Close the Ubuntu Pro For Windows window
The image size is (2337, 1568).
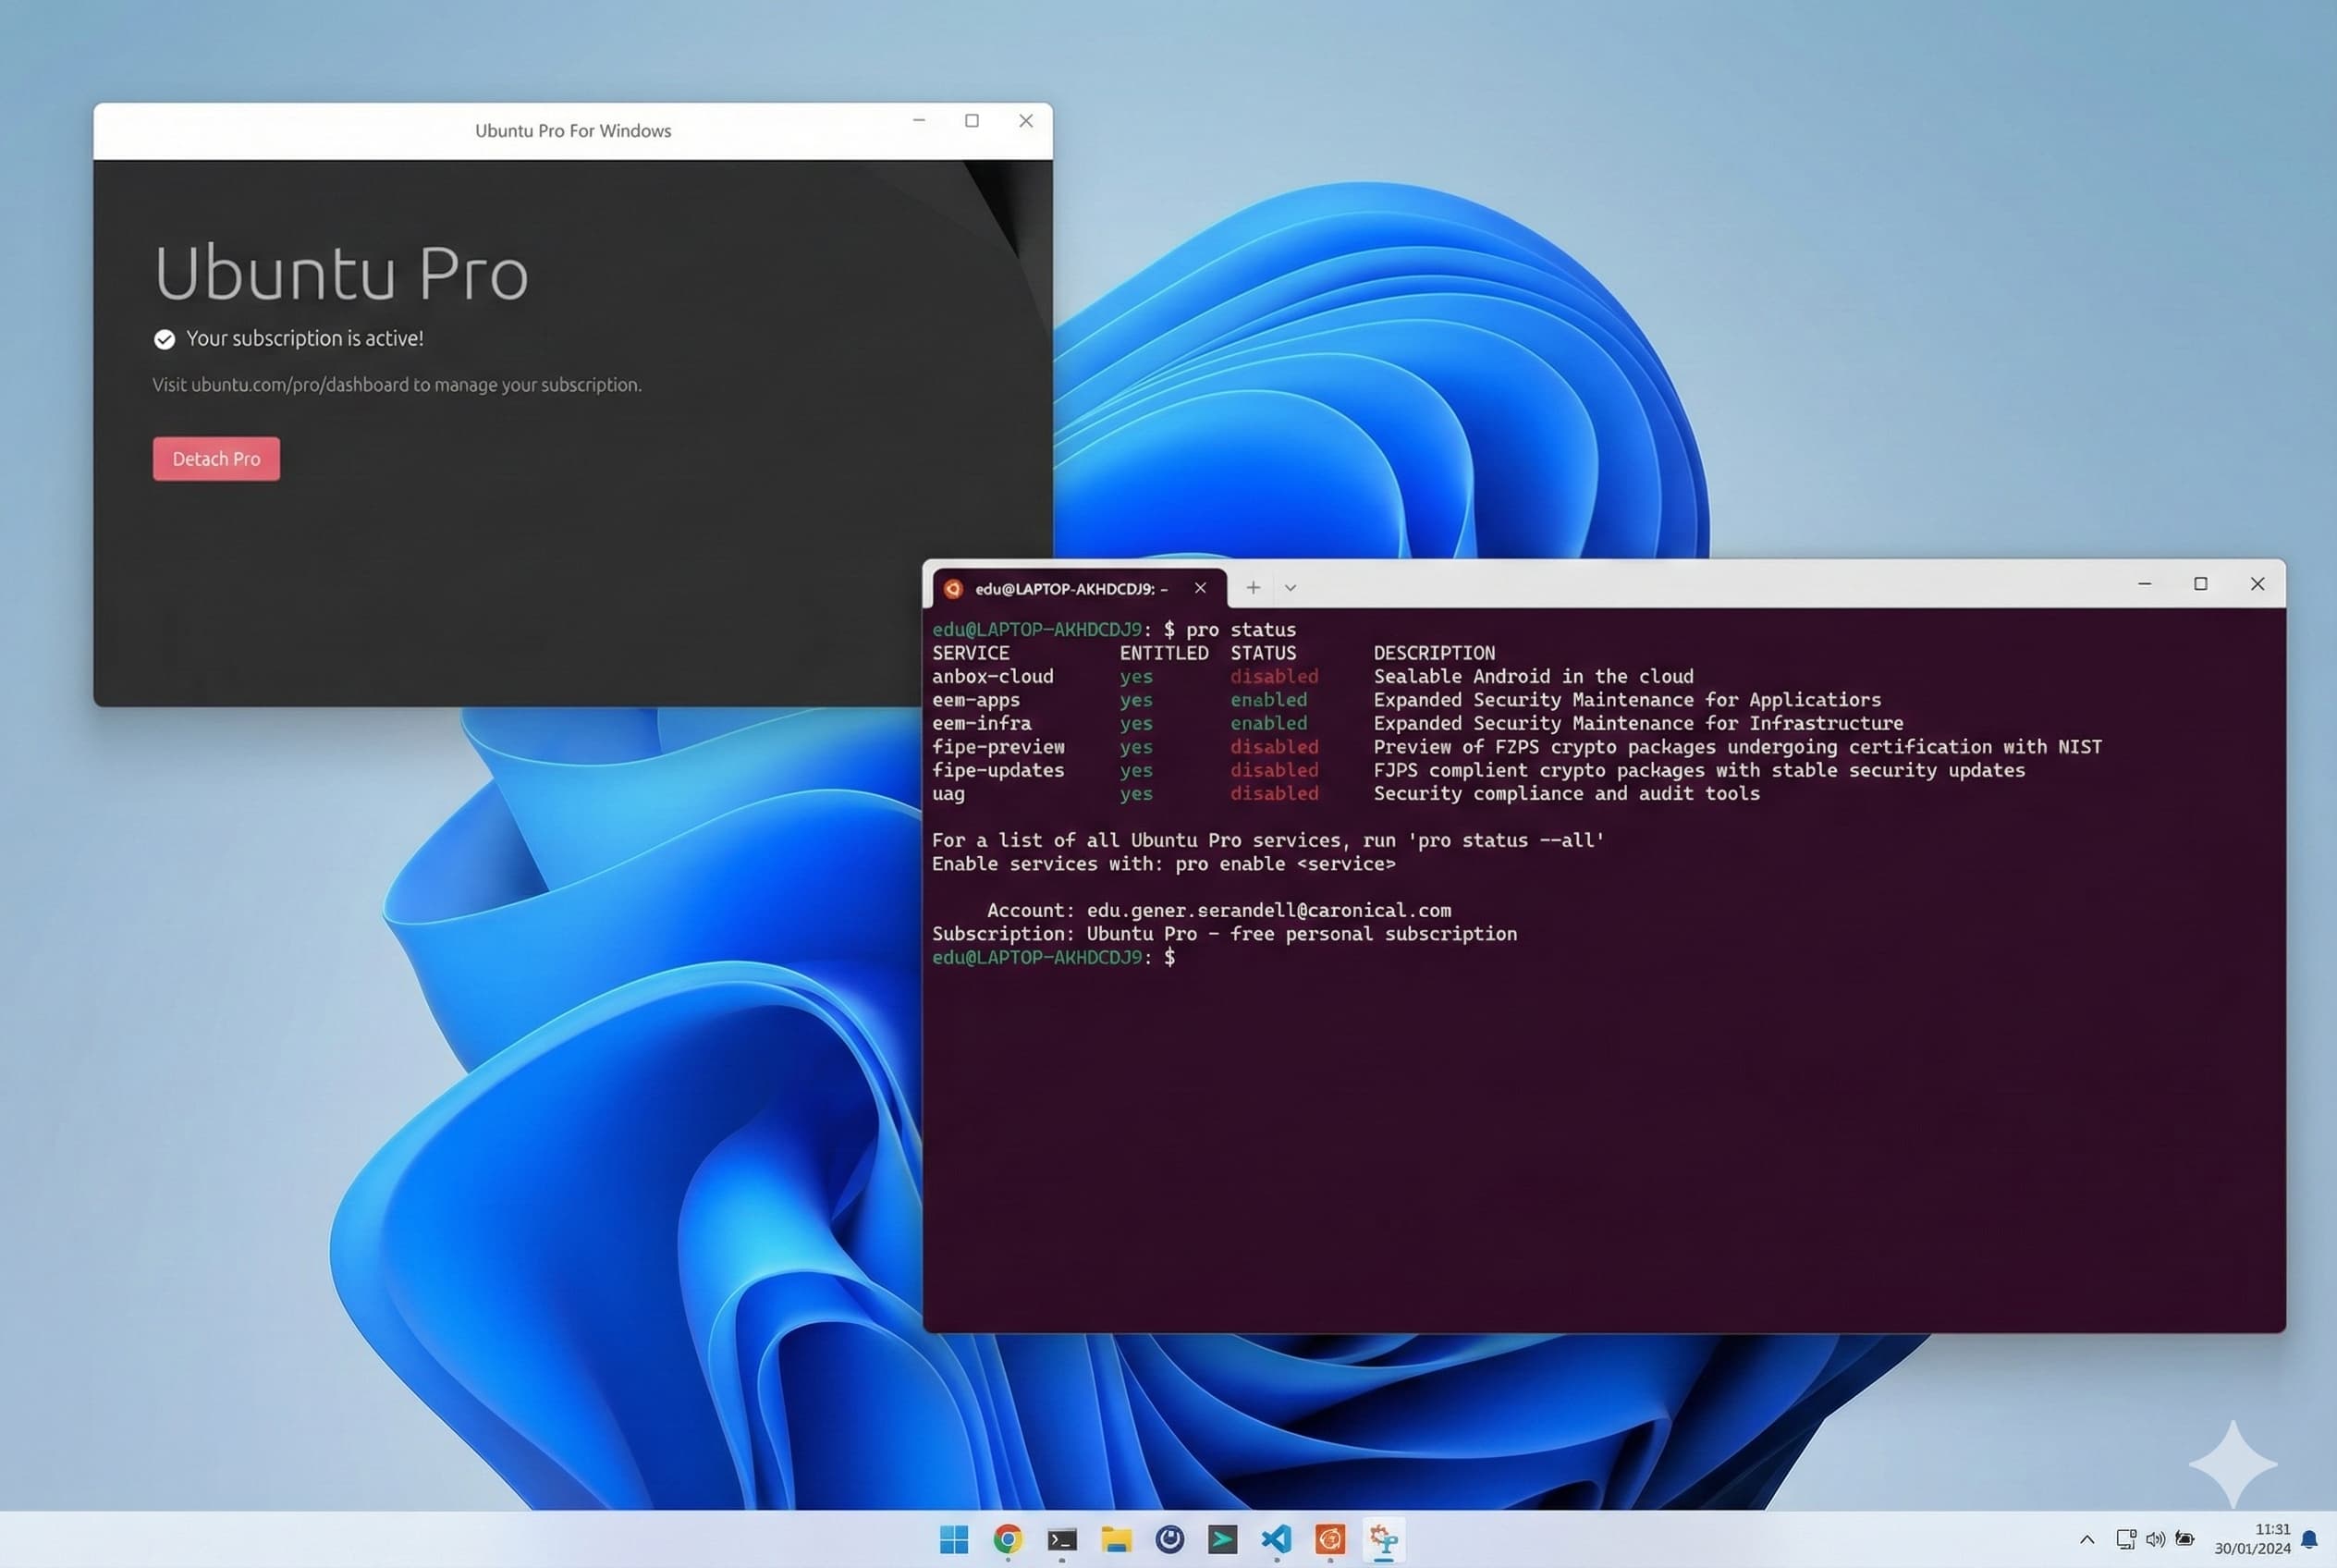pos(1026,121)
